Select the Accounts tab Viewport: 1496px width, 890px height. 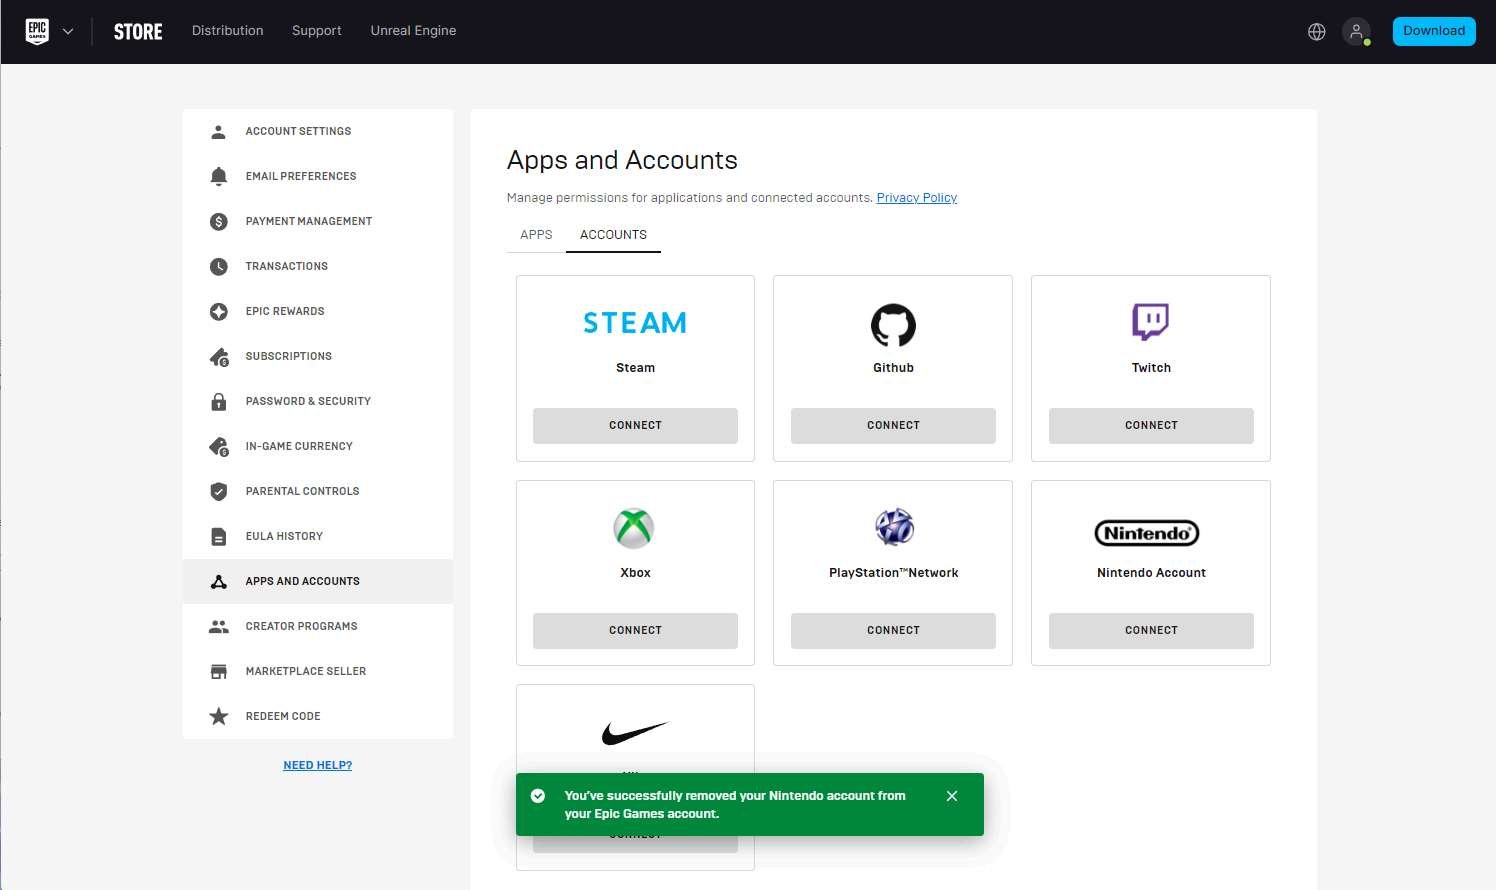click(613, 234)
